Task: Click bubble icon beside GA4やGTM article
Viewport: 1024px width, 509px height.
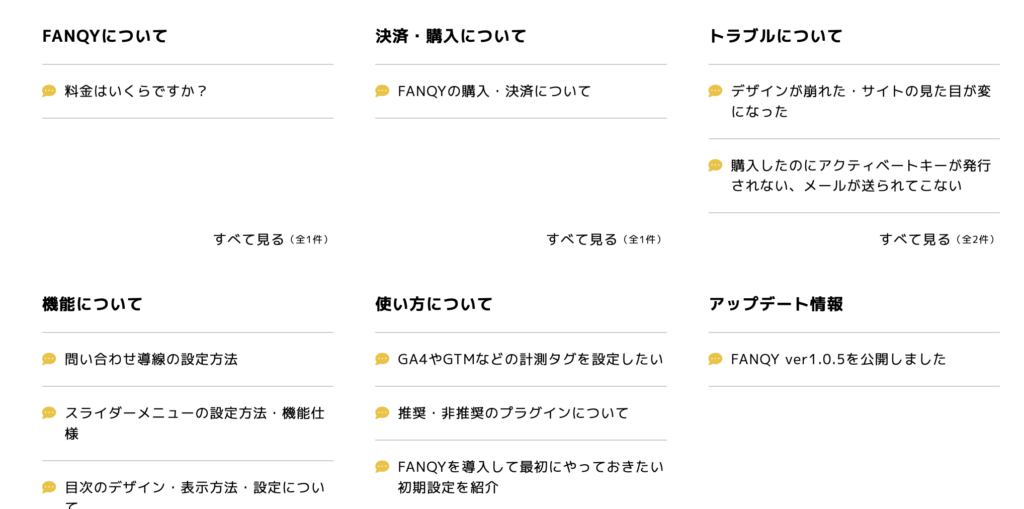Action: 382,359
